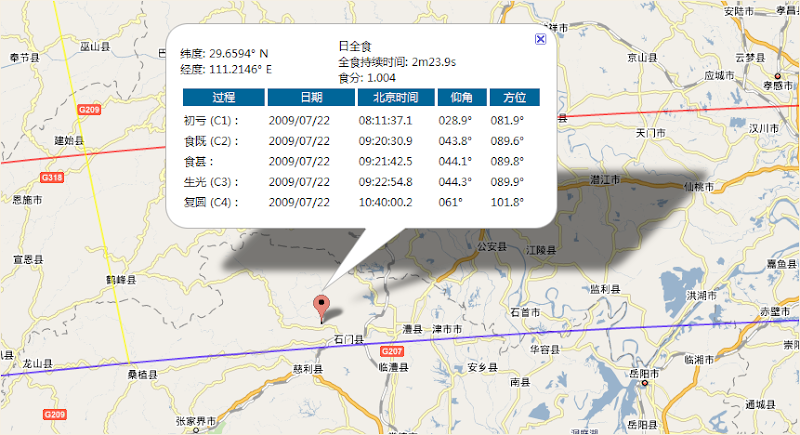
Task: Click the 经度: 111.2146° E text
Action: [x=226, y=69]
